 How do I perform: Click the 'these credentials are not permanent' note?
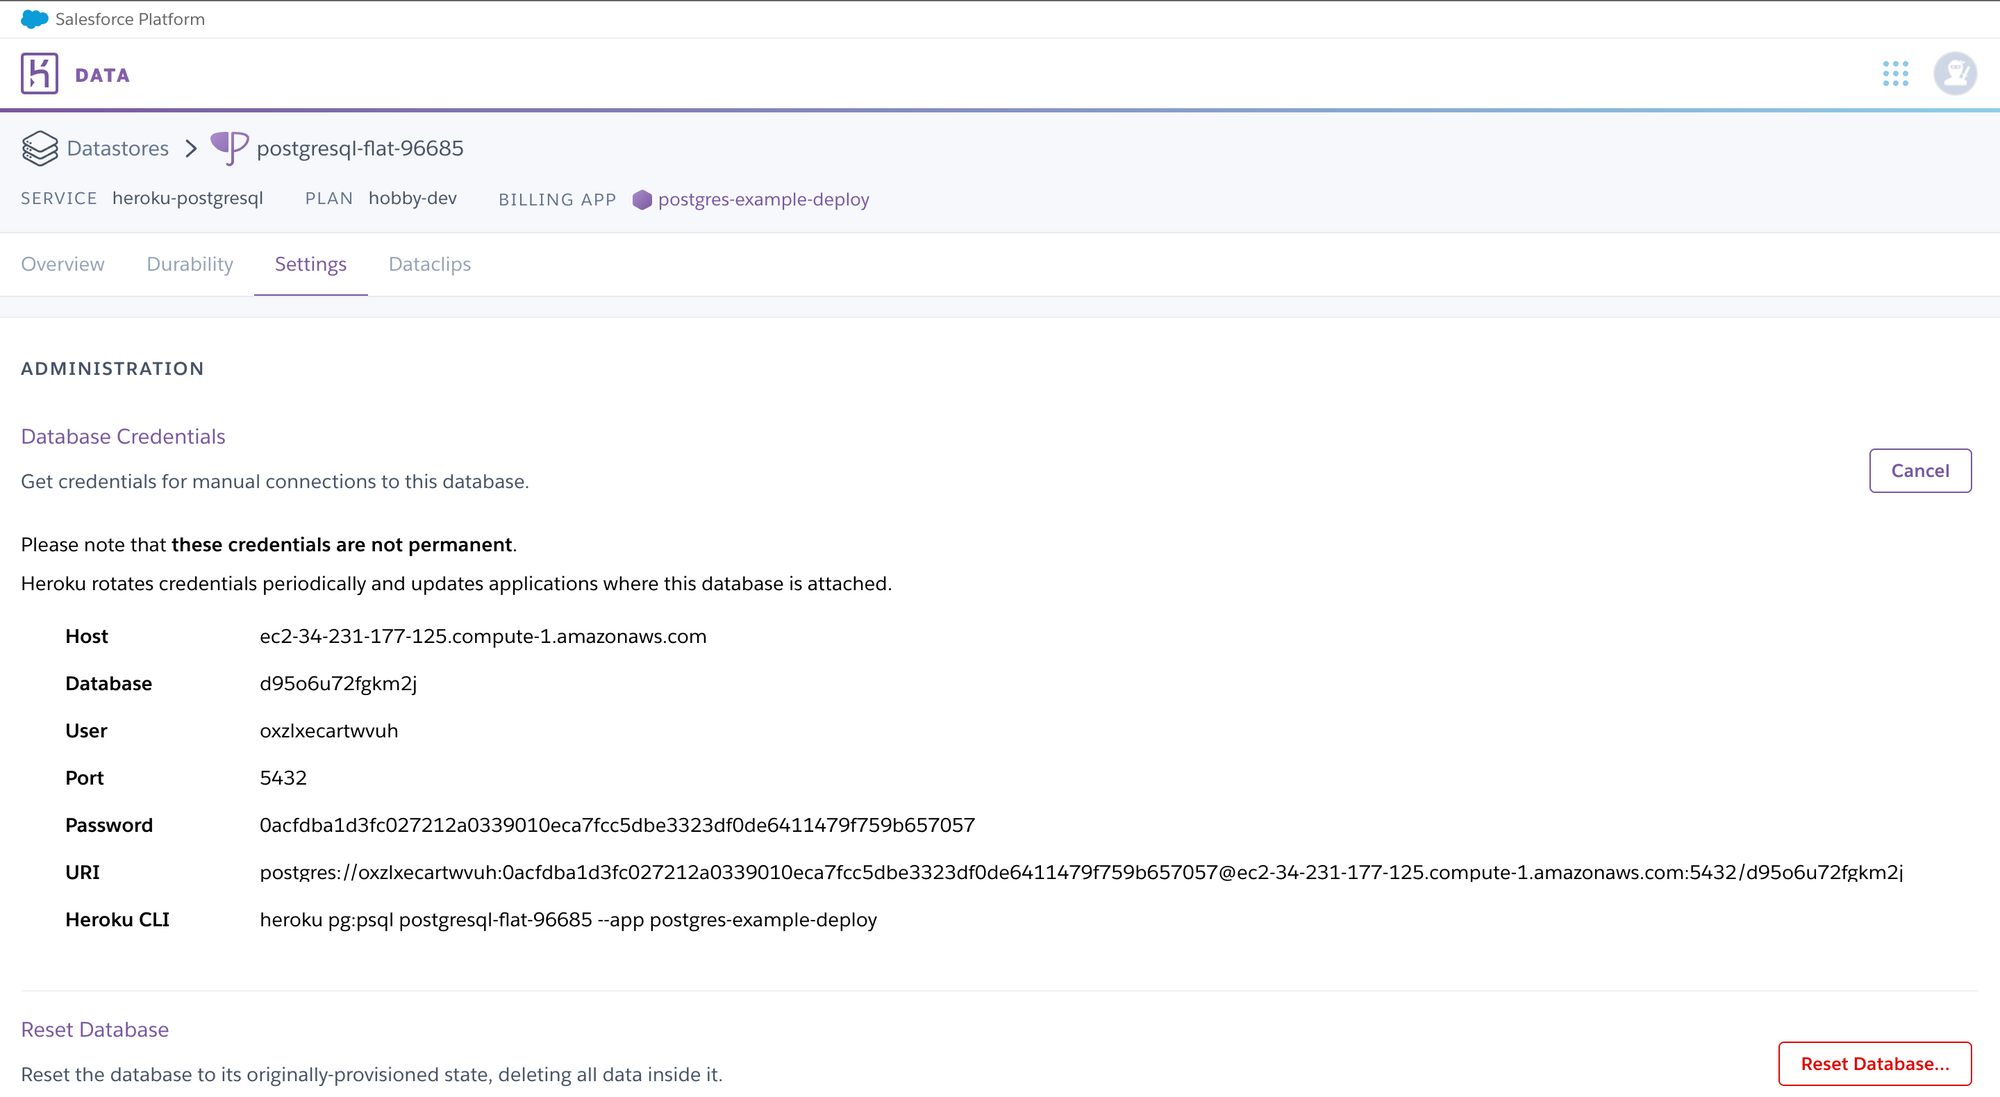(342, 544)
